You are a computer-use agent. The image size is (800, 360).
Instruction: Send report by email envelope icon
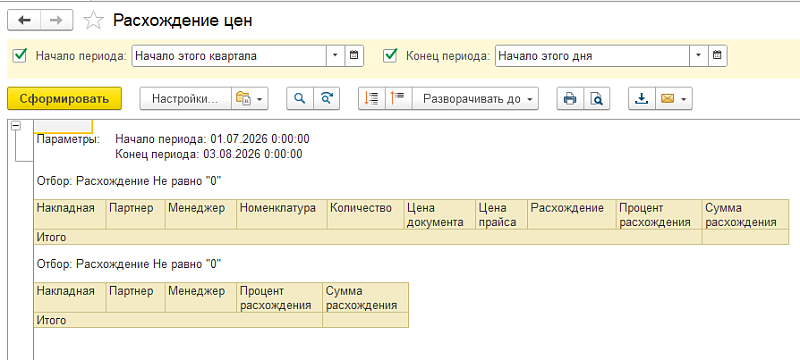tap(673, 99)
